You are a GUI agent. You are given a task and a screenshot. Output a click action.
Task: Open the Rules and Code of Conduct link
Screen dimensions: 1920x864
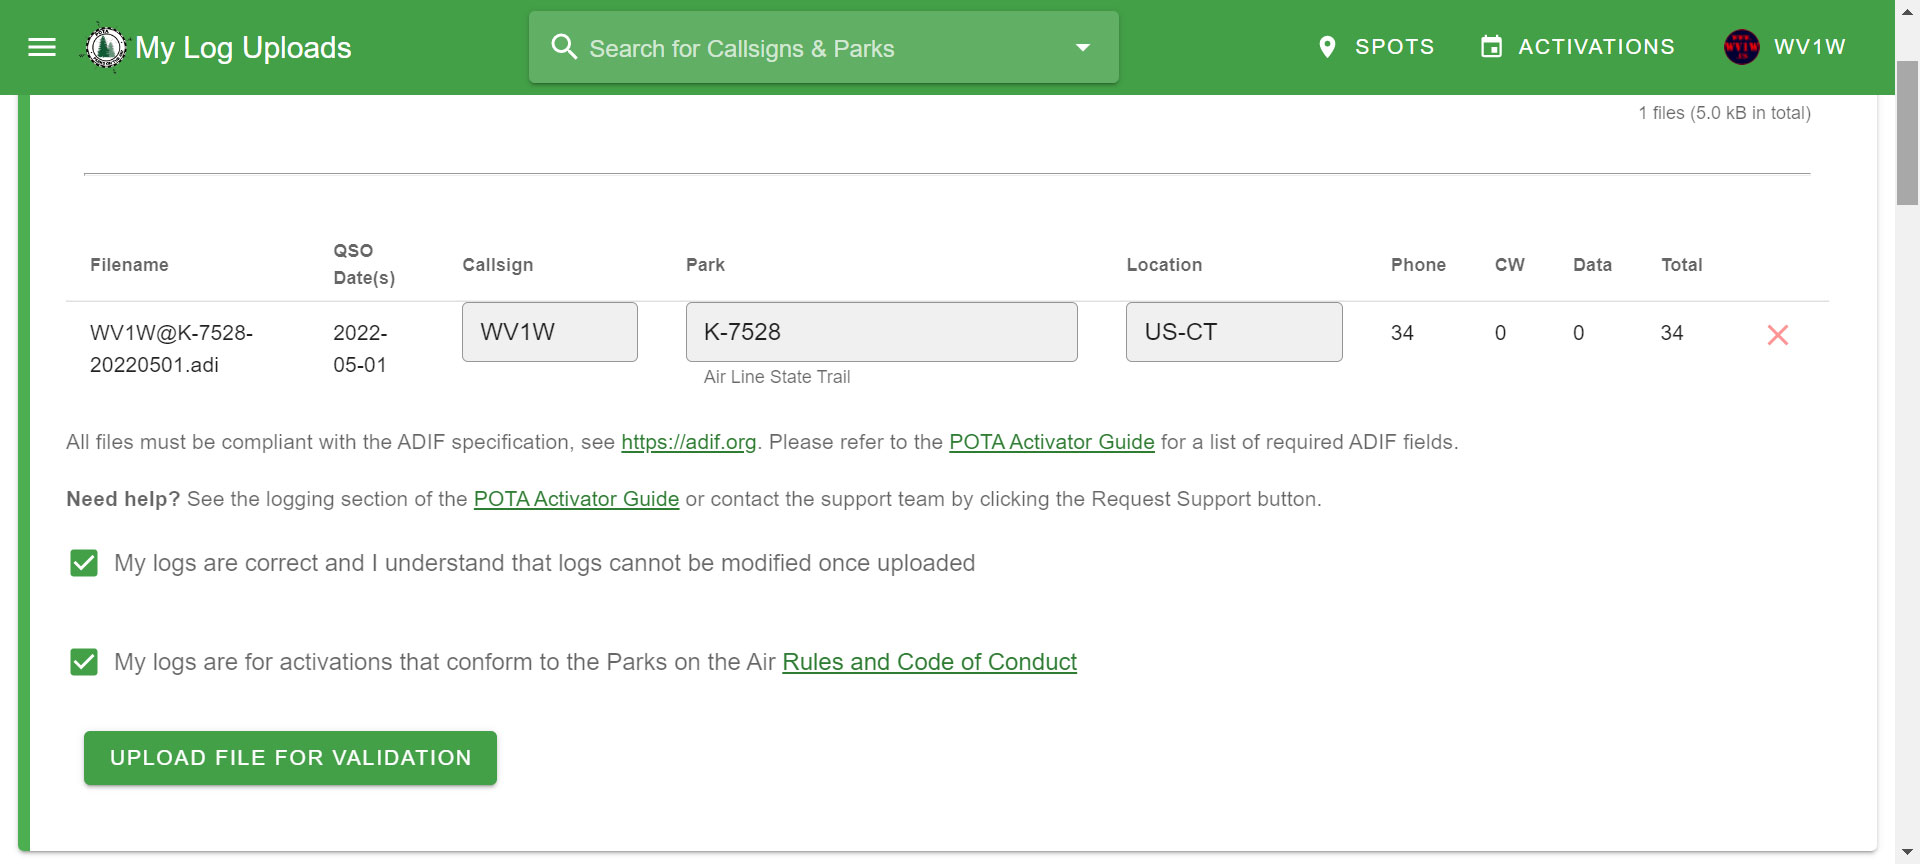(929, 662)
